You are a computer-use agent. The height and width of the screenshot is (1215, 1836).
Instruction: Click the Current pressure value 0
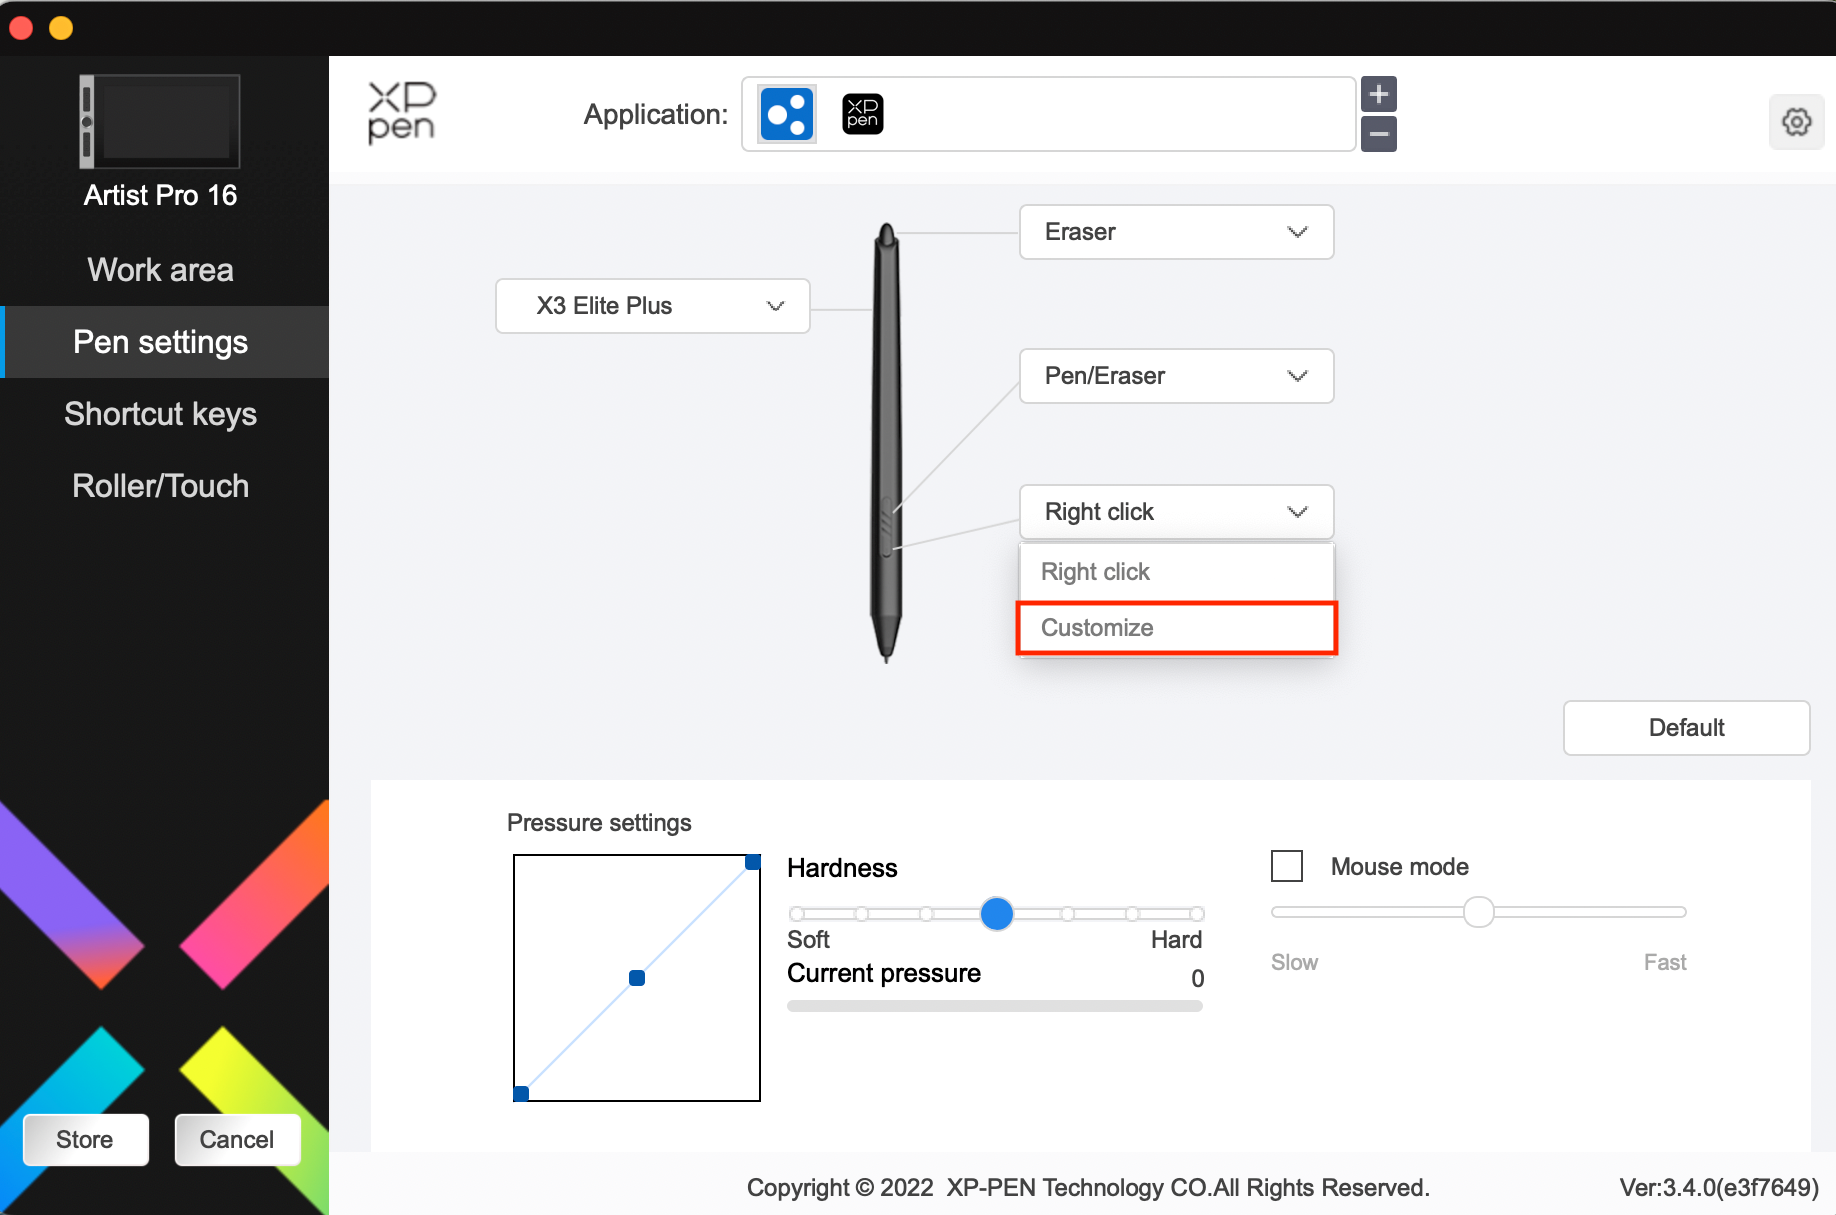click(1197, 979)
